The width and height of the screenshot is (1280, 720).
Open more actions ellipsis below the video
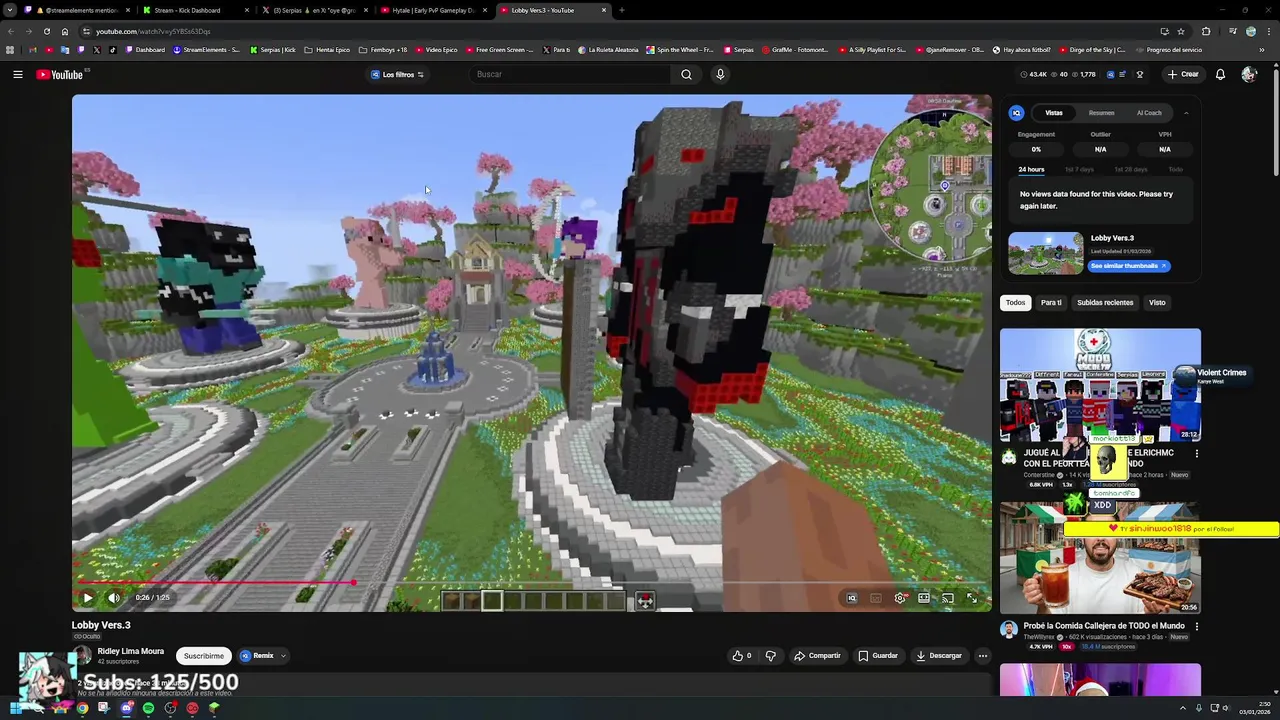[983, 656]
